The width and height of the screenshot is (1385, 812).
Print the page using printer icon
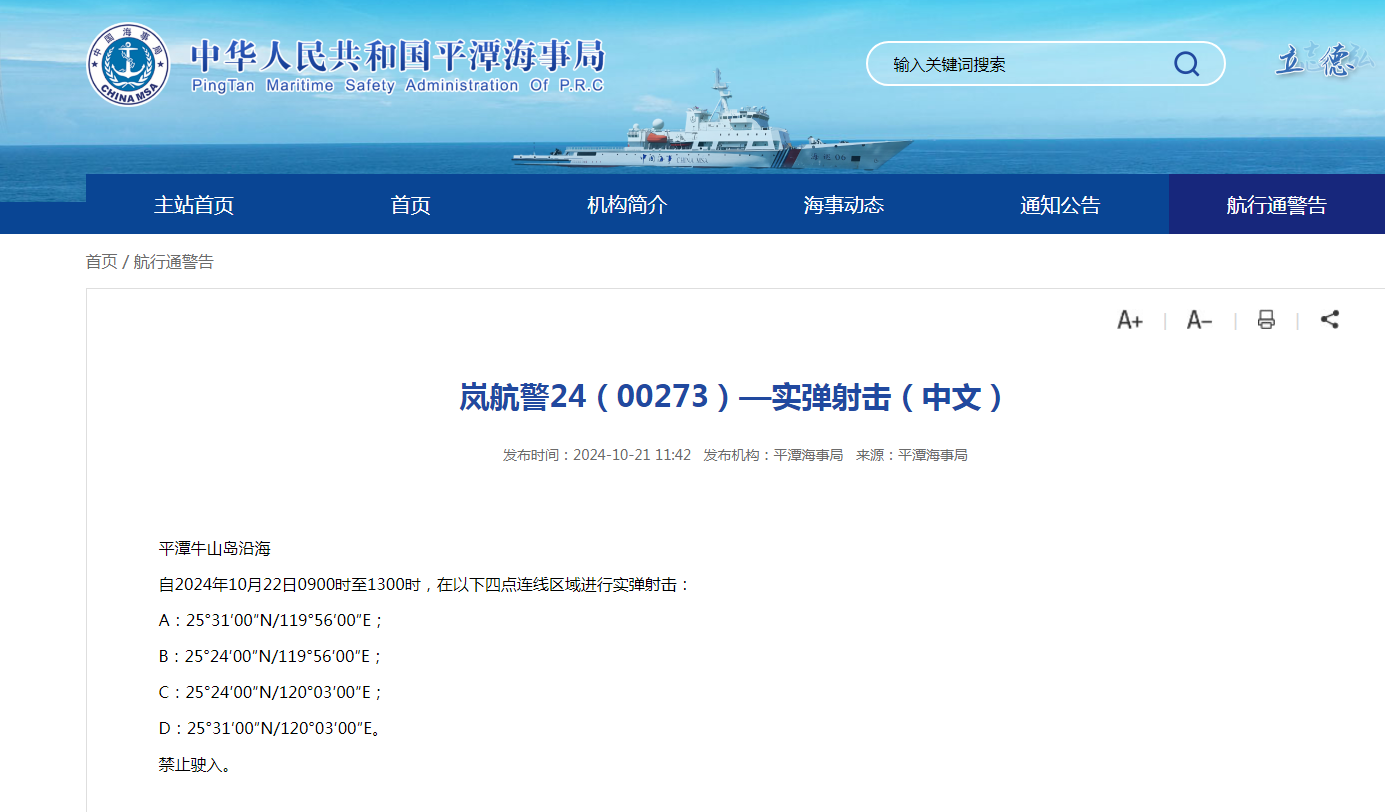[x=1266, y=320]
